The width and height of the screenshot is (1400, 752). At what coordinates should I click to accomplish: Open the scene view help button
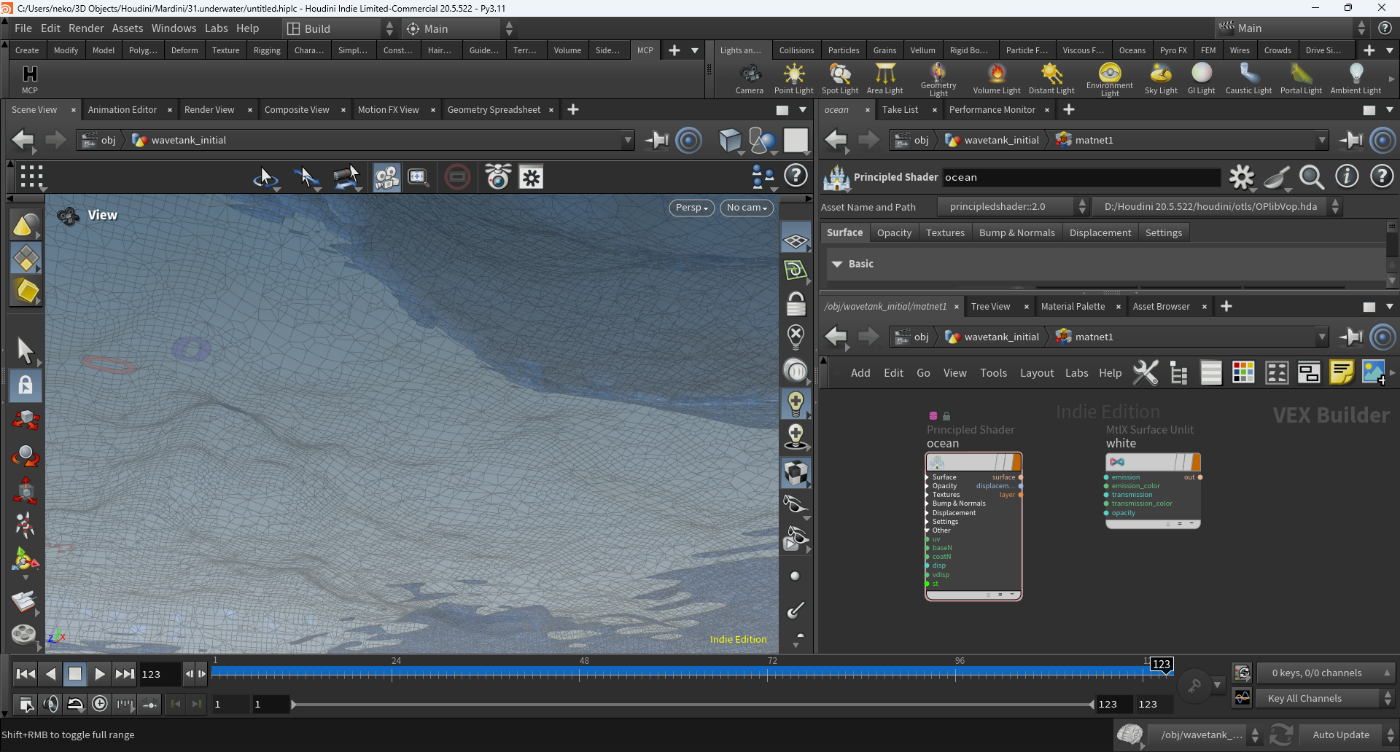tap(795, 176)
